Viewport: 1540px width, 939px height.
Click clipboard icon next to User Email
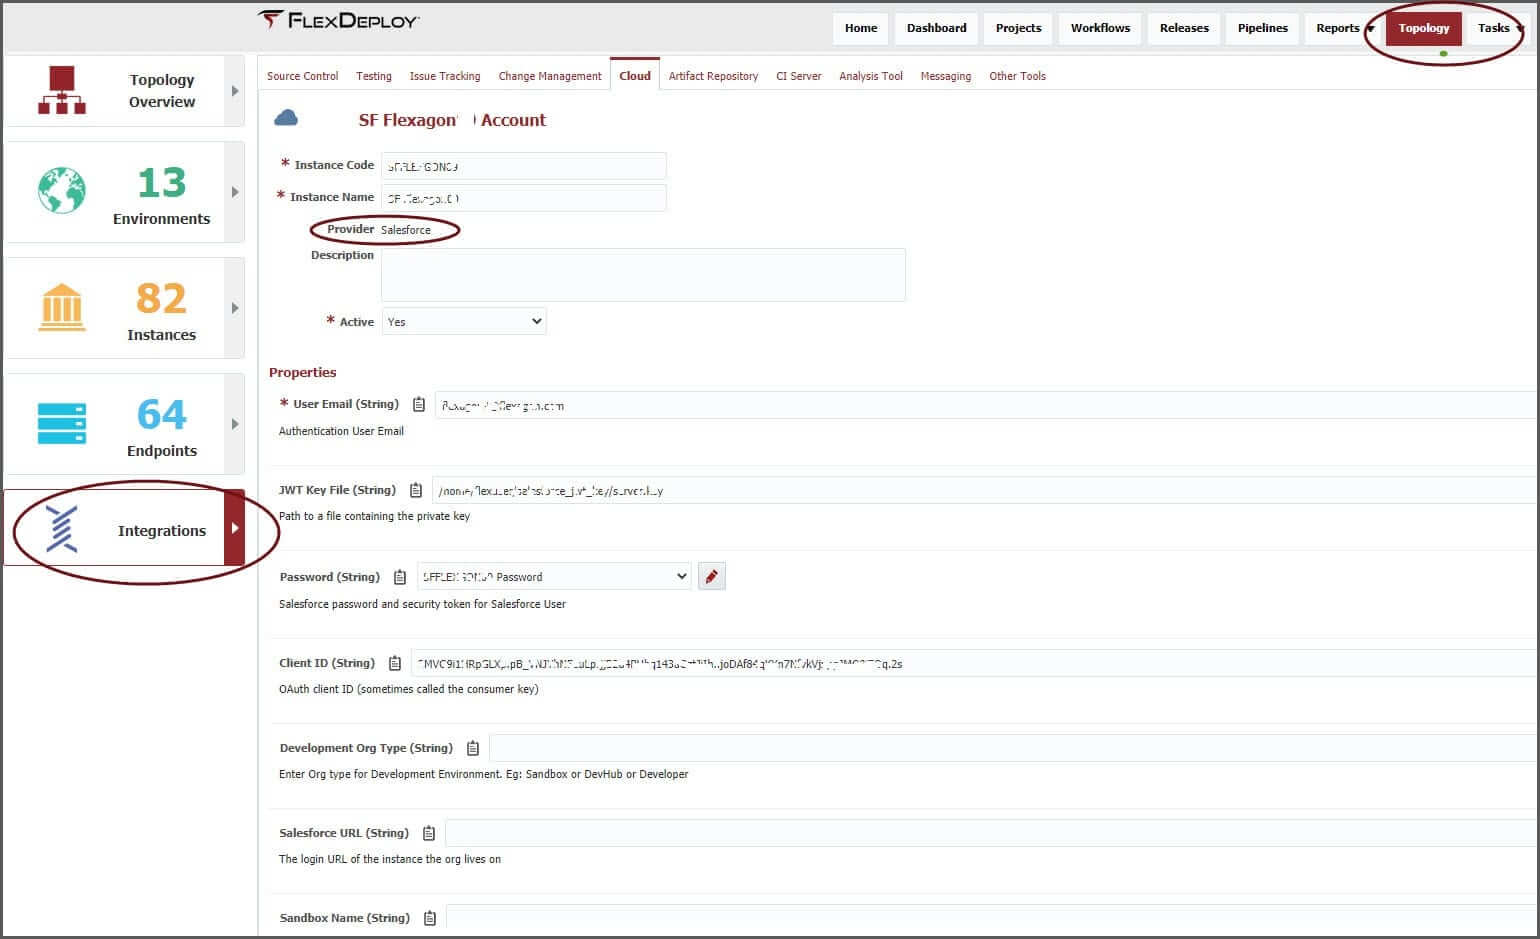(x=419, y=405)
